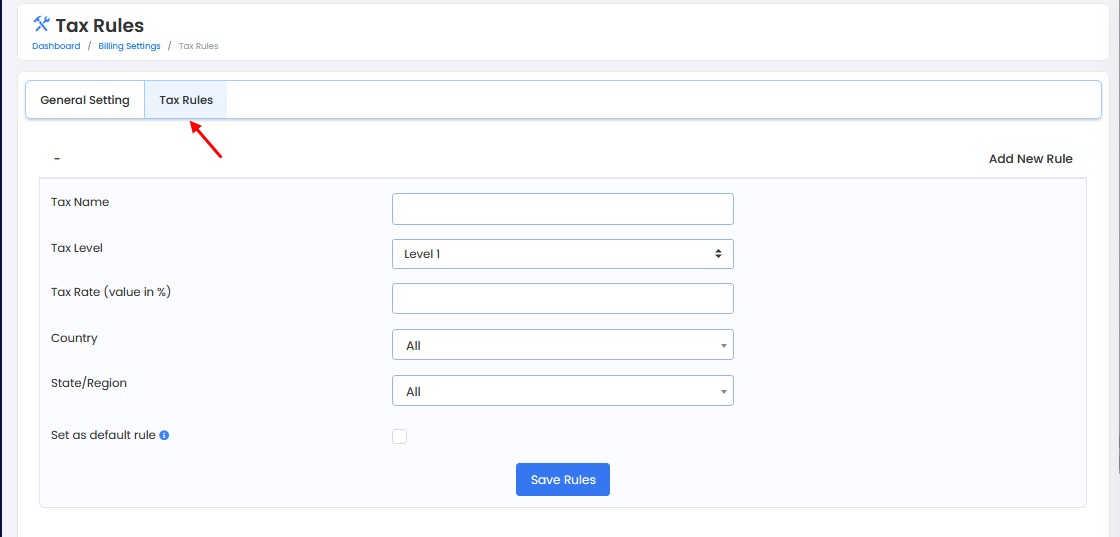The image size is (1120, 537).
Task: Expand the Country selector showing All
Action: 562,345
